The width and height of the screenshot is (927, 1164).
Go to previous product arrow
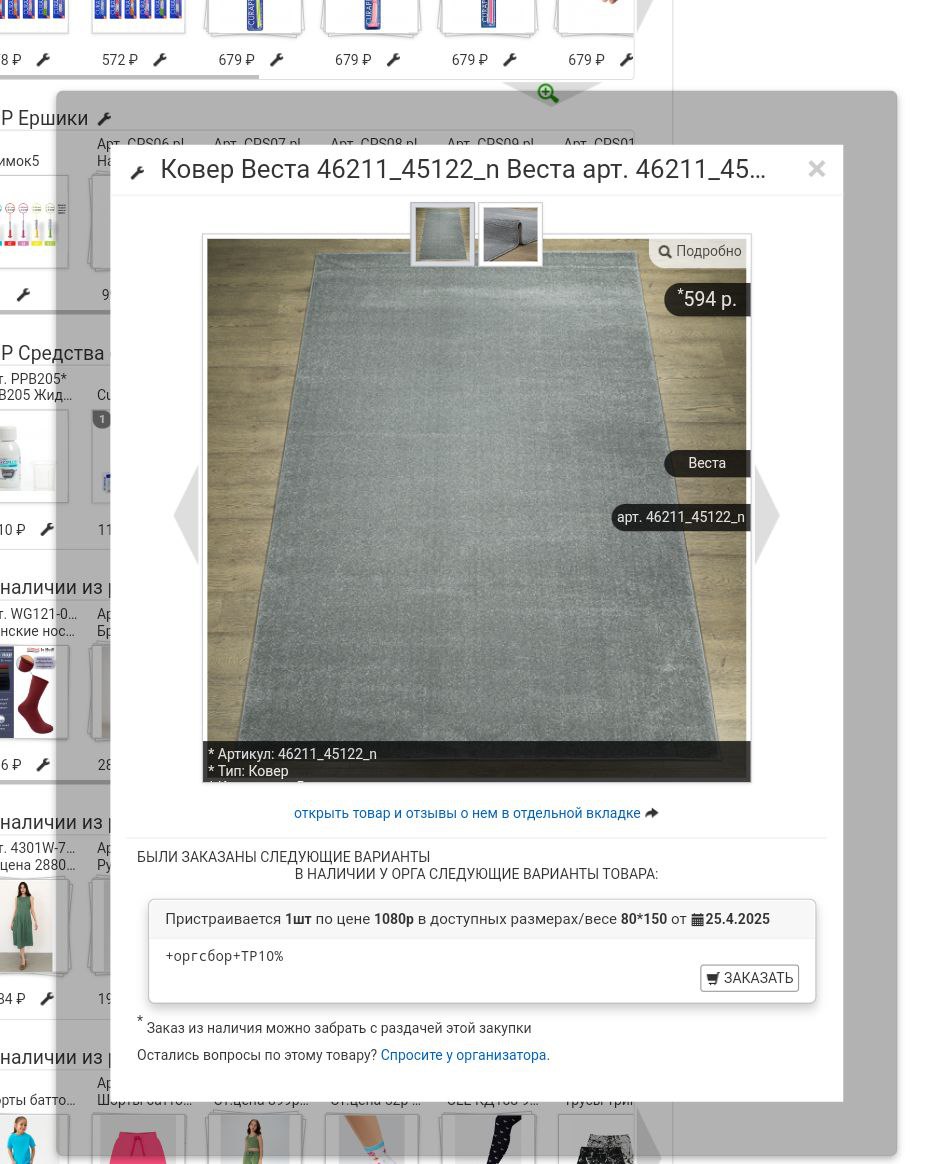[x=187, y=514]
